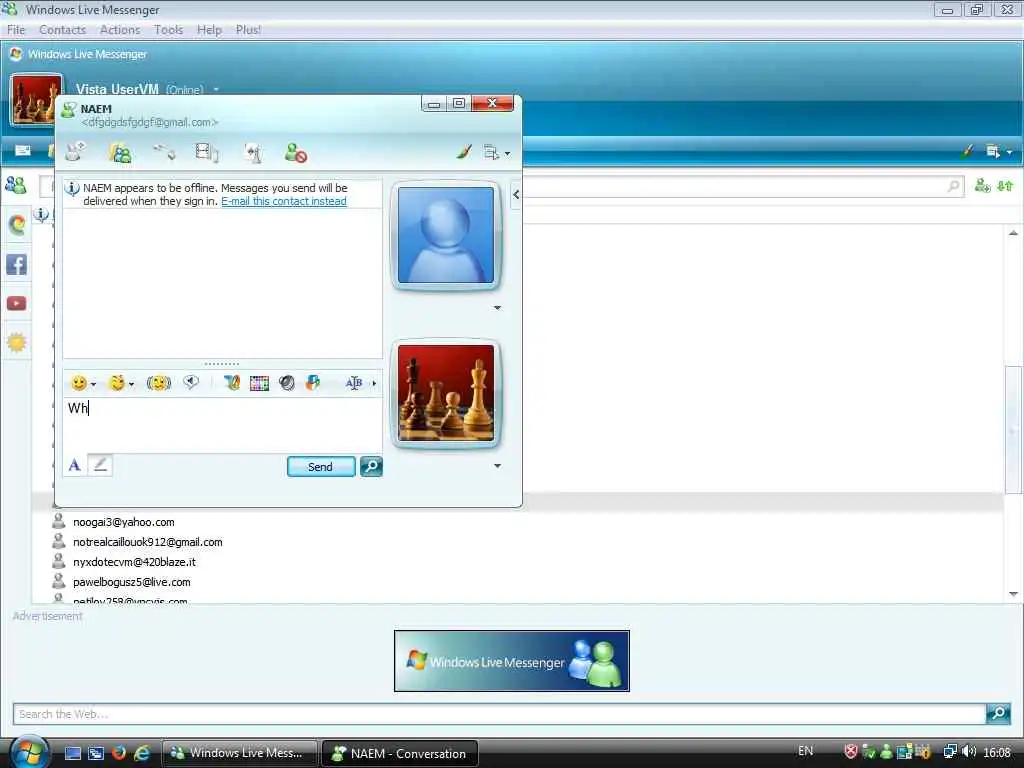The image size is (1024, 768).
Task: Send a nudge with the shaking smiley
Action: [159, 383]
